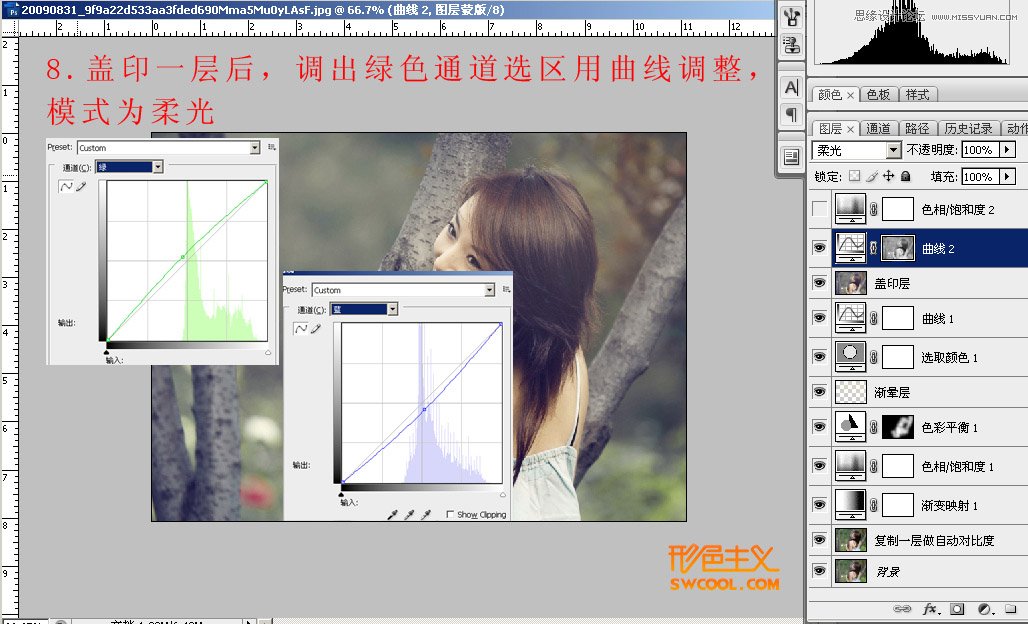
Task: Click the add layer mask icon
Action: 956,609
